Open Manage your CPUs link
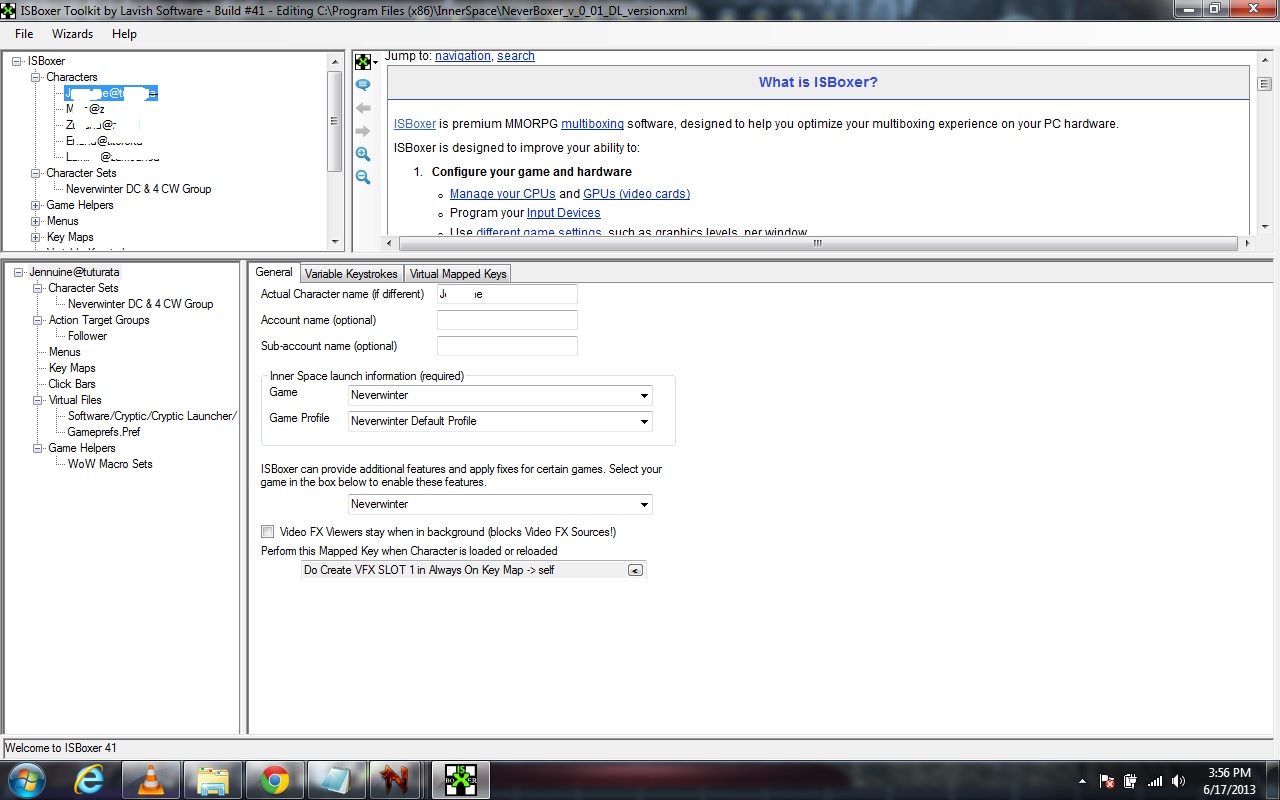This screenshot has width=1280, height=800. point(503,194)
